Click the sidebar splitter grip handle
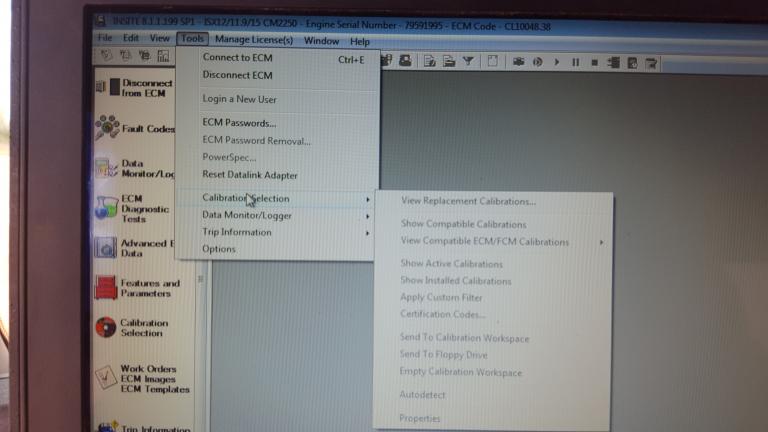Viewport: 768px width, 432px height. [x=200, y=279]
